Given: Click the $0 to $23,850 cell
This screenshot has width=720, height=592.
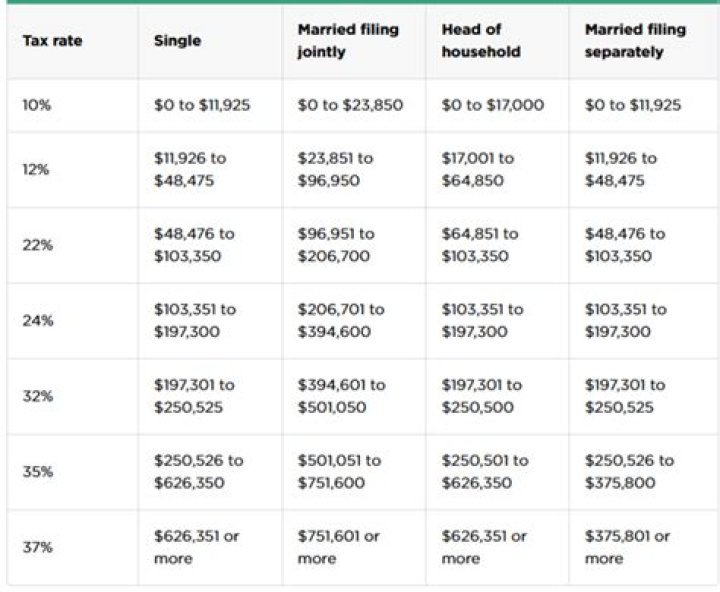Looking at the screenshot, I should 350,105.
